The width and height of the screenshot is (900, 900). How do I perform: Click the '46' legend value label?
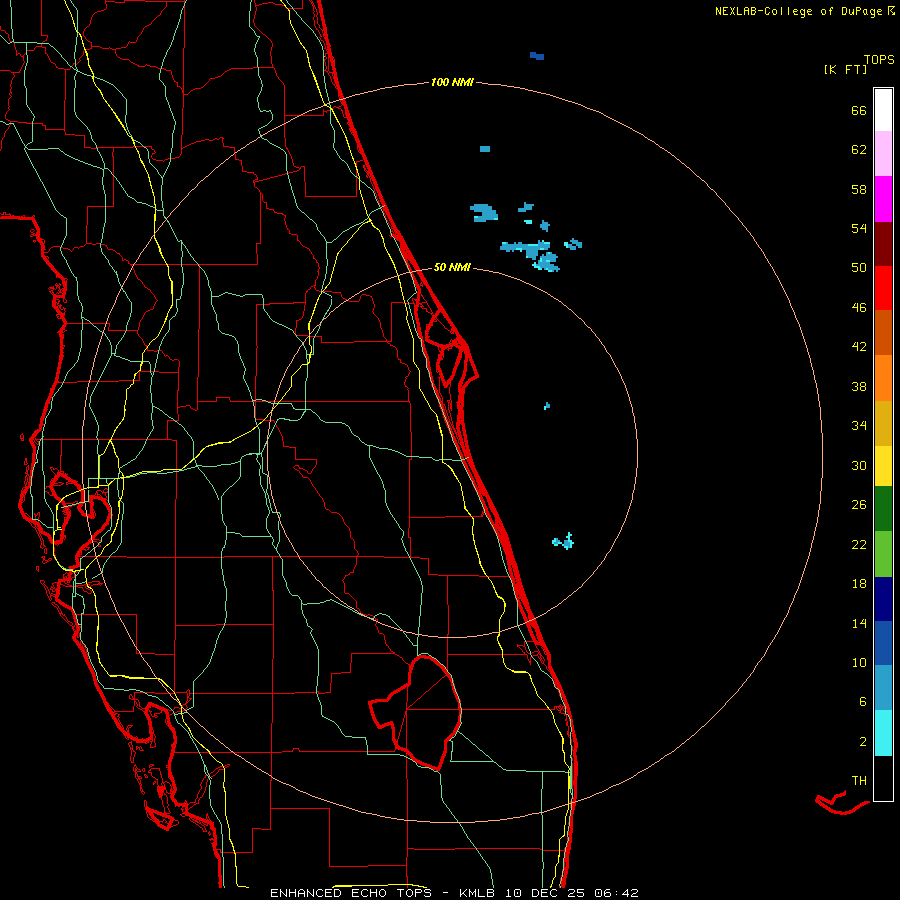coord(859,308)
